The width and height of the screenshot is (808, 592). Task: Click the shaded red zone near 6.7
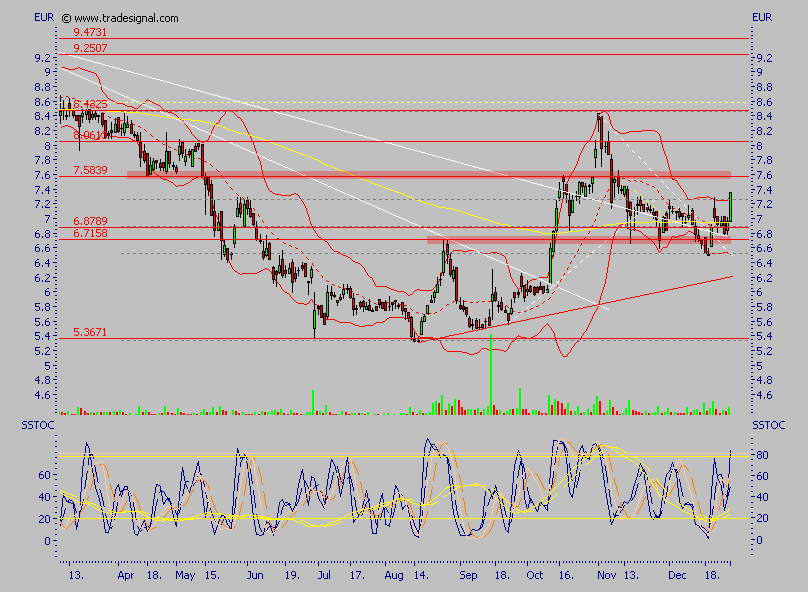tap(578, 240)
